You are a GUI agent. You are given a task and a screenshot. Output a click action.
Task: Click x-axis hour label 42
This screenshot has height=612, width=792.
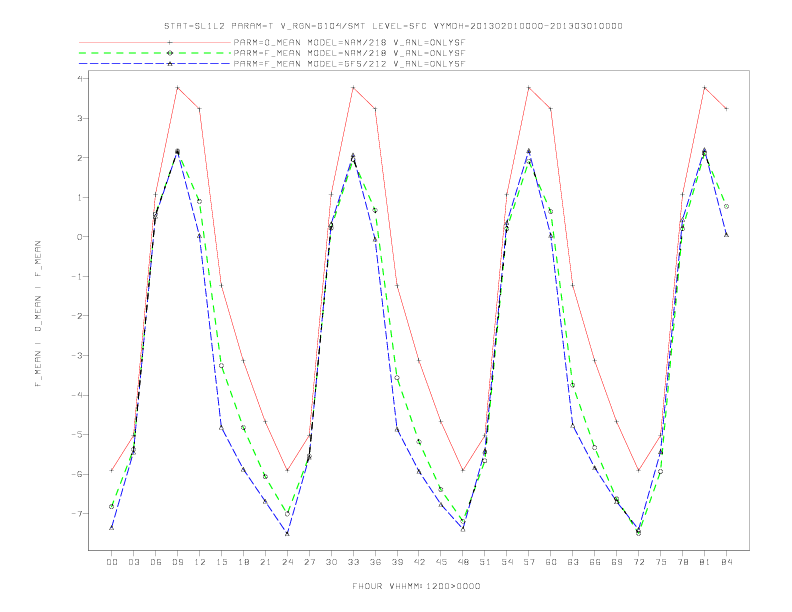(419, 562)
